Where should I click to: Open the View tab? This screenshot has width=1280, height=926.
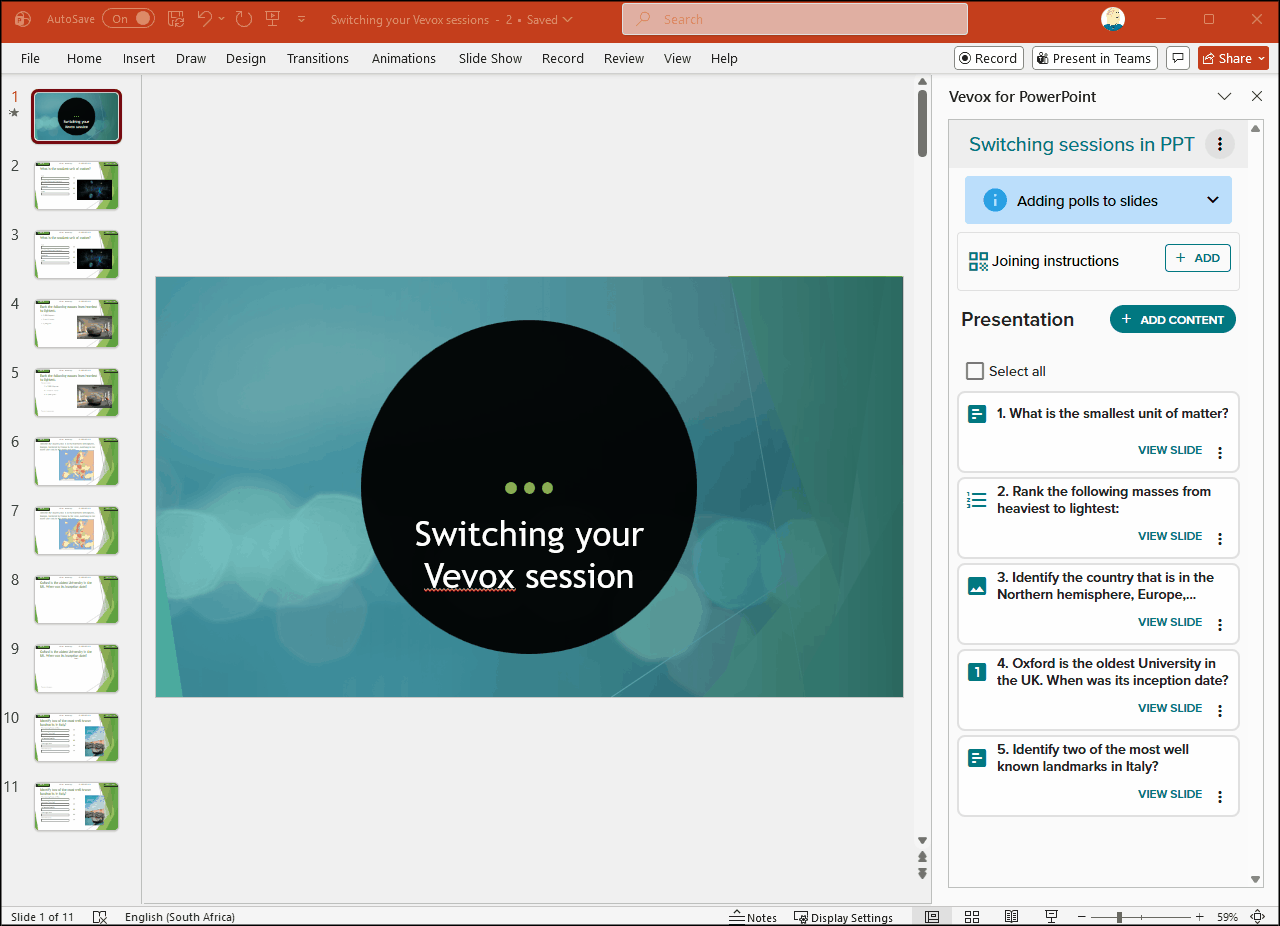click(677, 58)
